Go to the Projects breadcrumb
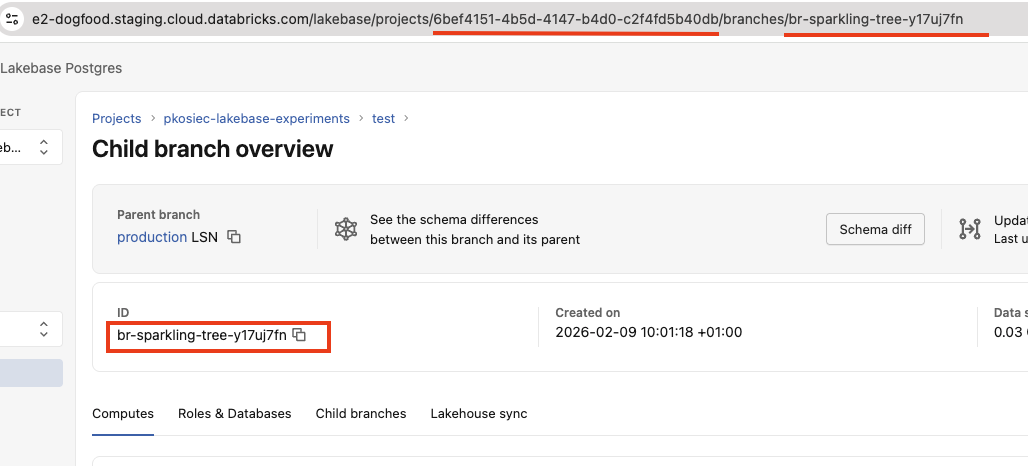The height and width of the screenshot is (466, 1028). click(x=116, y=118)
